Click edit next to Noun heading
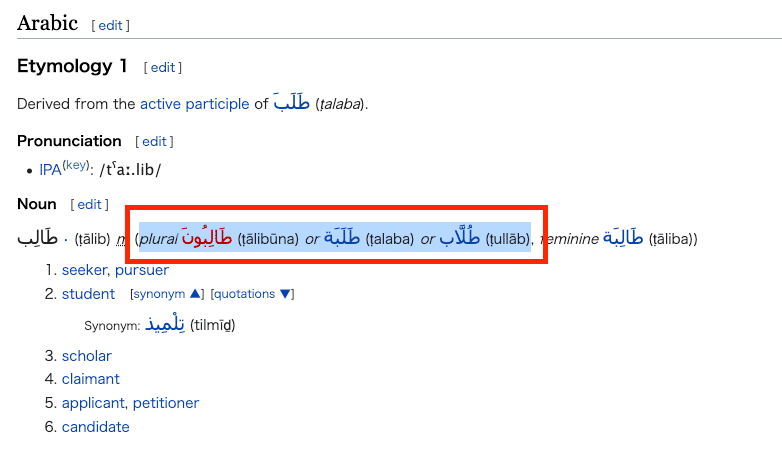The image size is (782, 449). coord(91,205)
